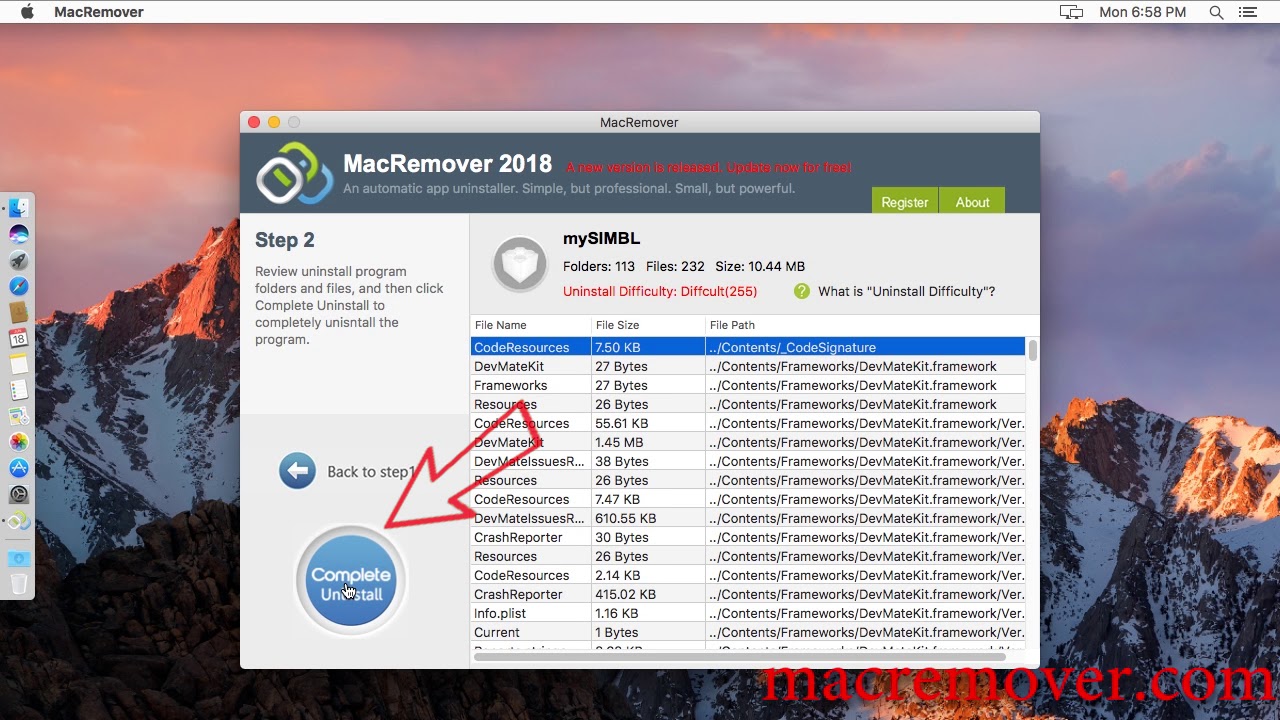Viewport: 1280px width, 720px height.
Task: Open the Trash in the Dock
Action: pos(19,584)
